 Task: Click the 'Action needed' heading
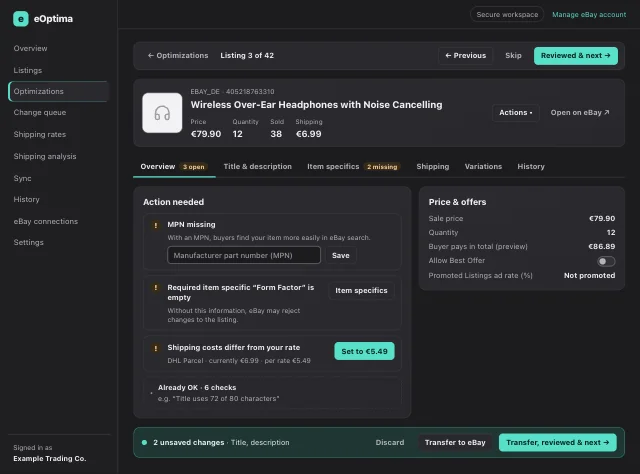173,202
